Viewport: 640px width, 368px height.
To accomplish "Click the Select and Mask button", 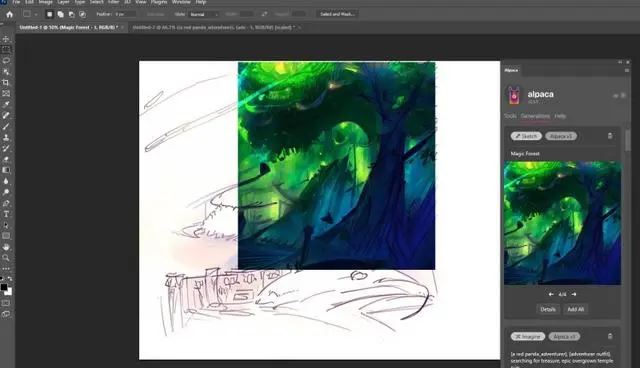I will pos(337,14).
